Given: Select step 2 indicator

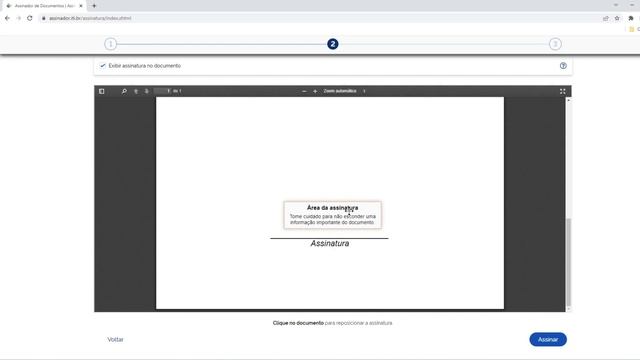Looking at the screenshot, I should (x=333, y=44).
